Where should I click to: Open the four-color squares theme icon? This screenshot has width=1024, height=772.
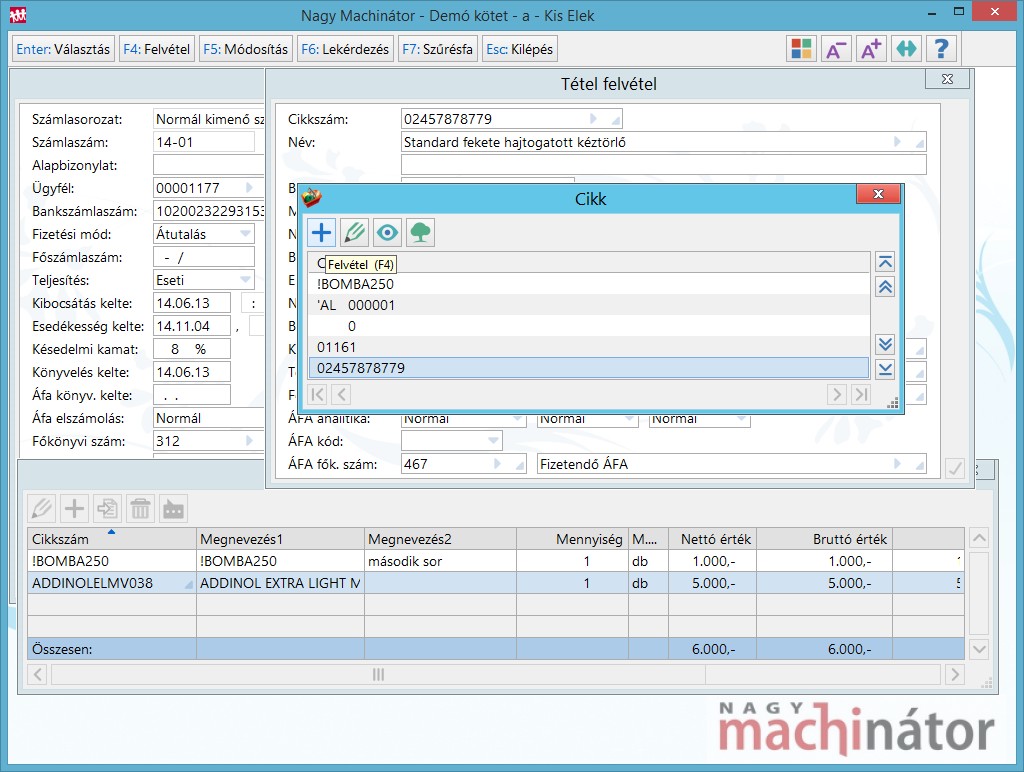point(801,49)
